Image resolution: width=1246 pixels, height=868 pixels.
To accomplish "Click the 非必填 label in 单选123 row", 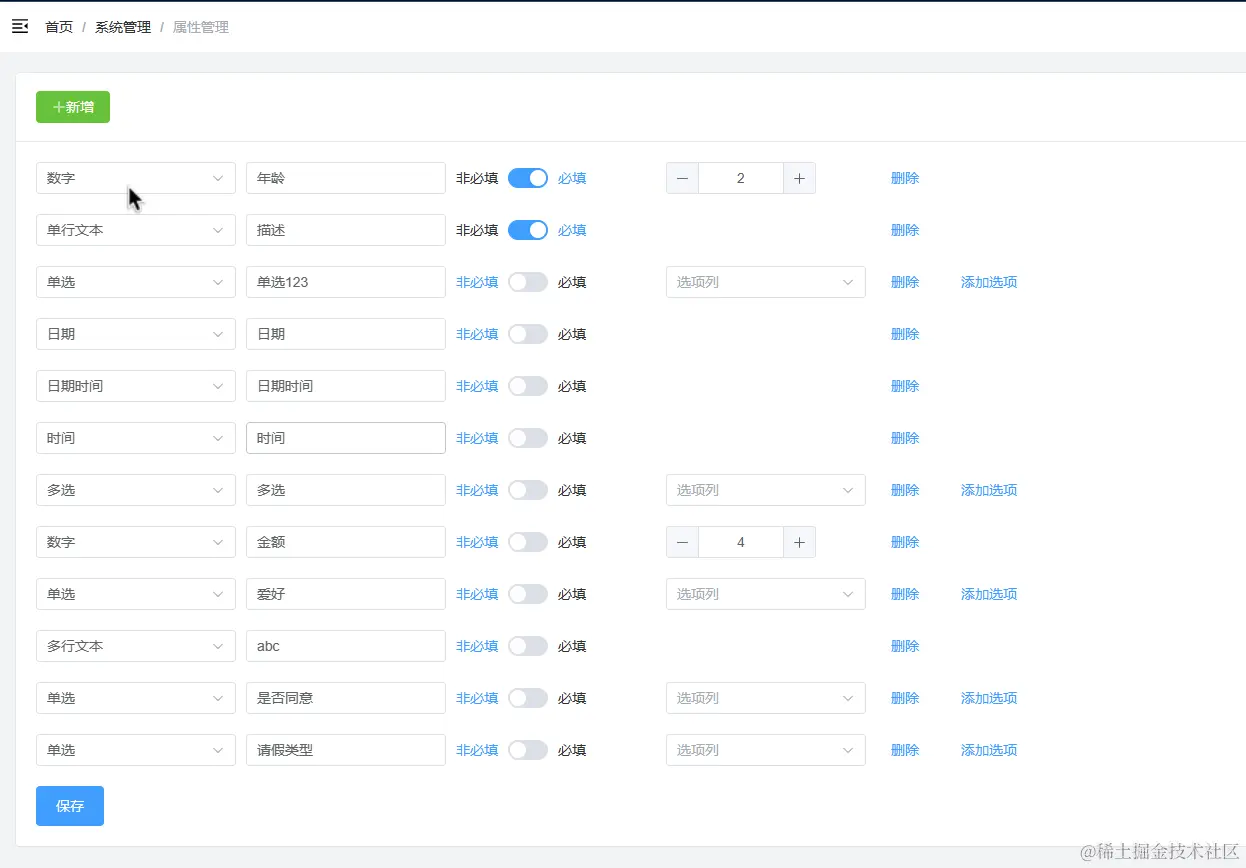I will (477, 282).
